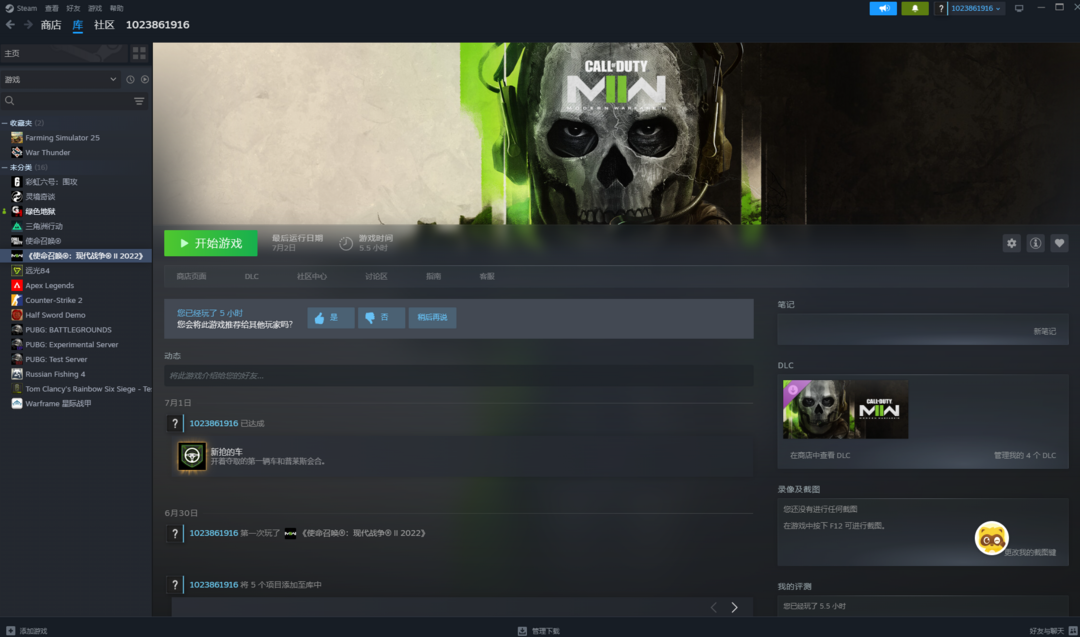Open Steam announcements megaphone icon
This screenshot has height=637, width=1080.
(883, 8)
